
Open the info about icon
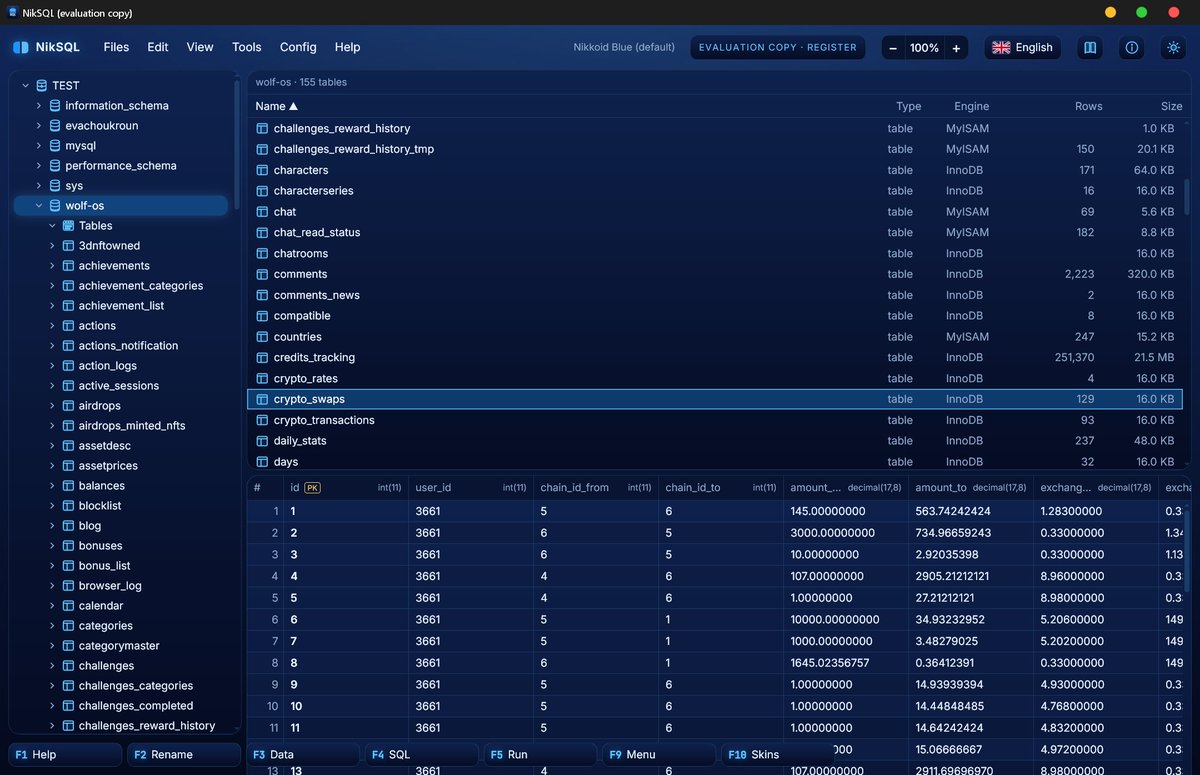(1132, 47)
